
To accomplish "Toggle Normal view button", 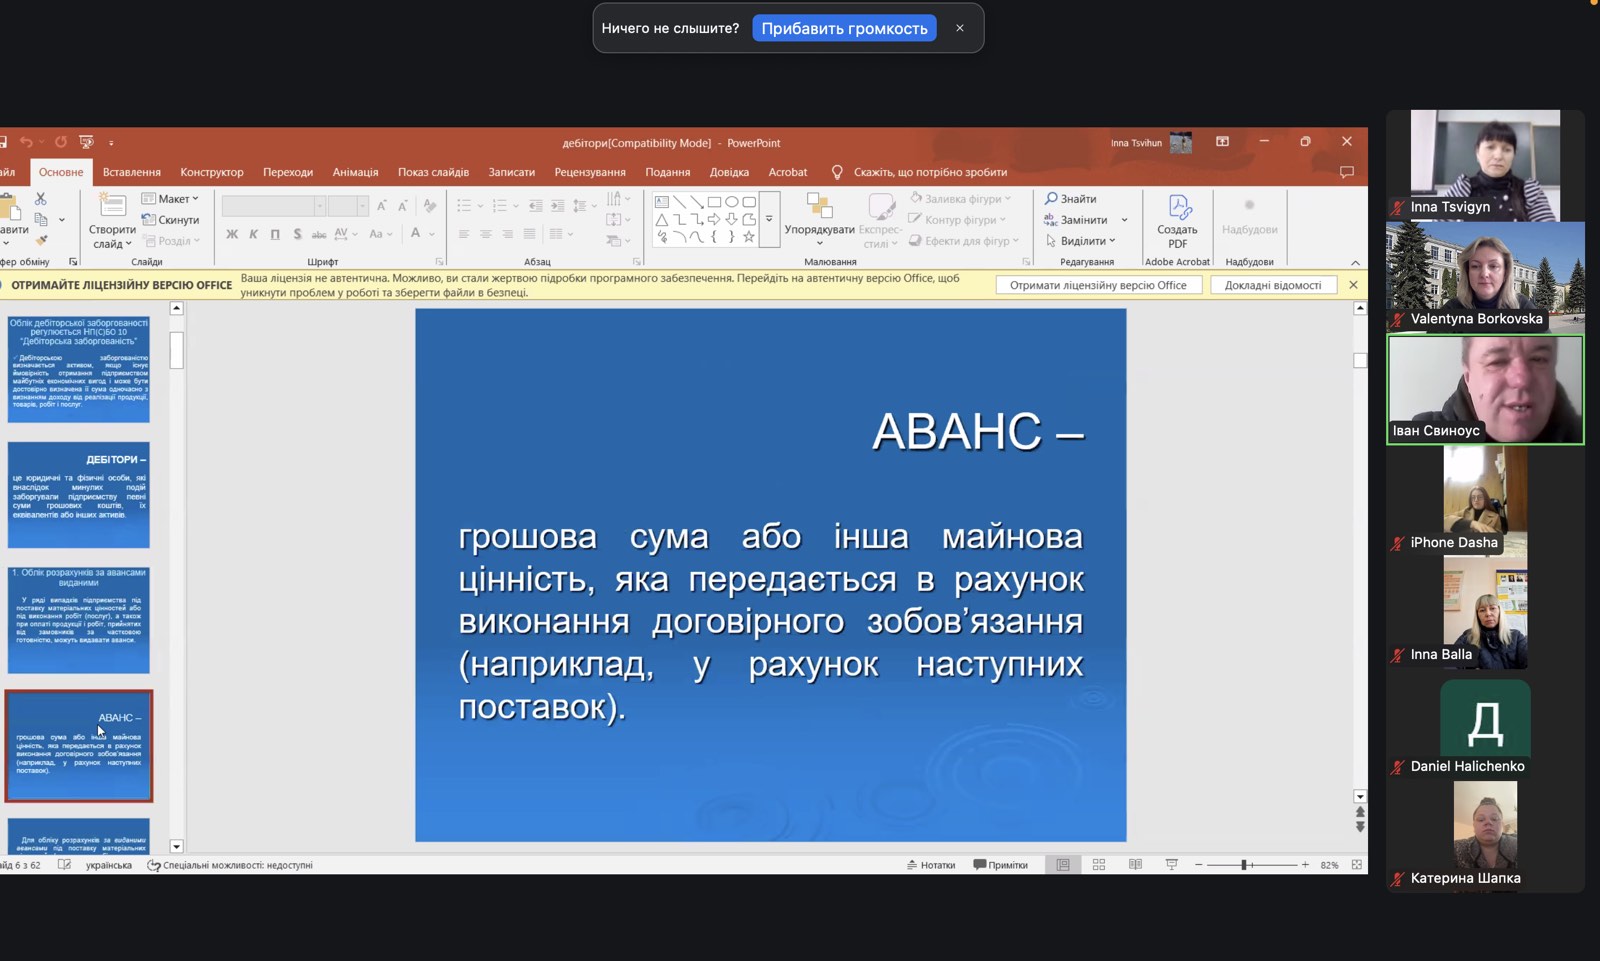I will click(1063, 865).
